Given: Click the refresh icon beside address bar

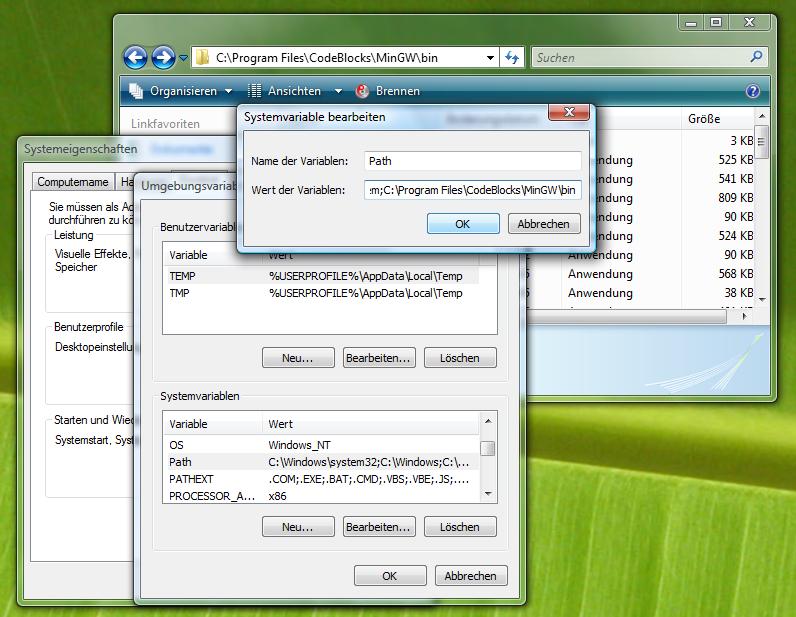Looking at the screenshot, I should (513, 58).
